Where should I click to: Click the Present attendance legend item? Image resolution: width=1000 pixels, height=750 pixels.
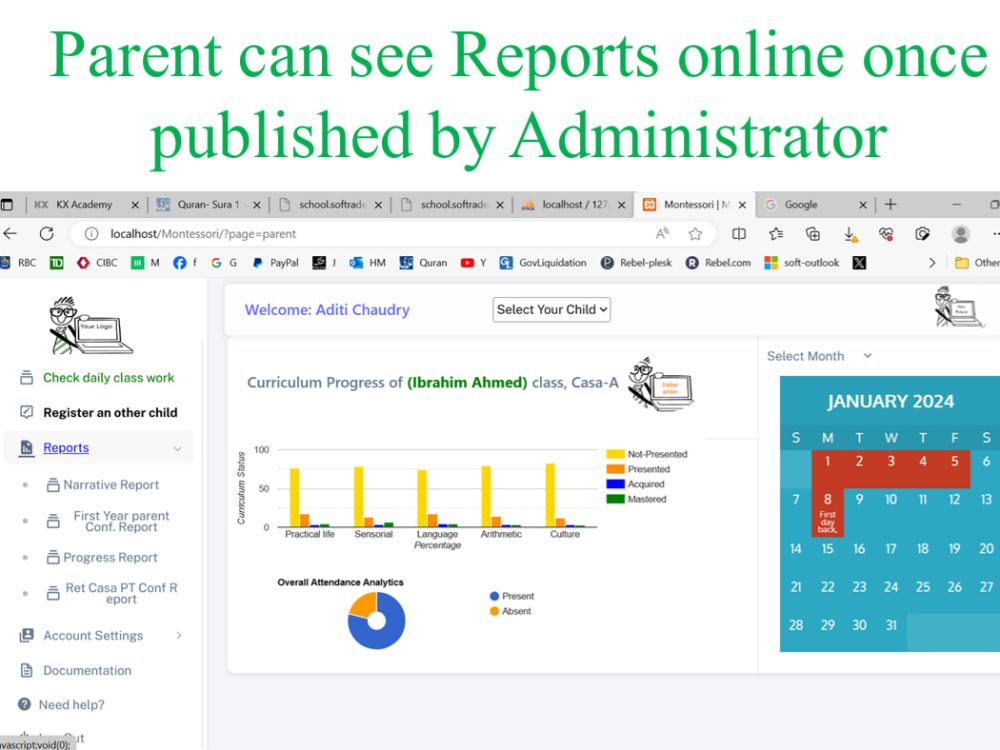(511, 596)
